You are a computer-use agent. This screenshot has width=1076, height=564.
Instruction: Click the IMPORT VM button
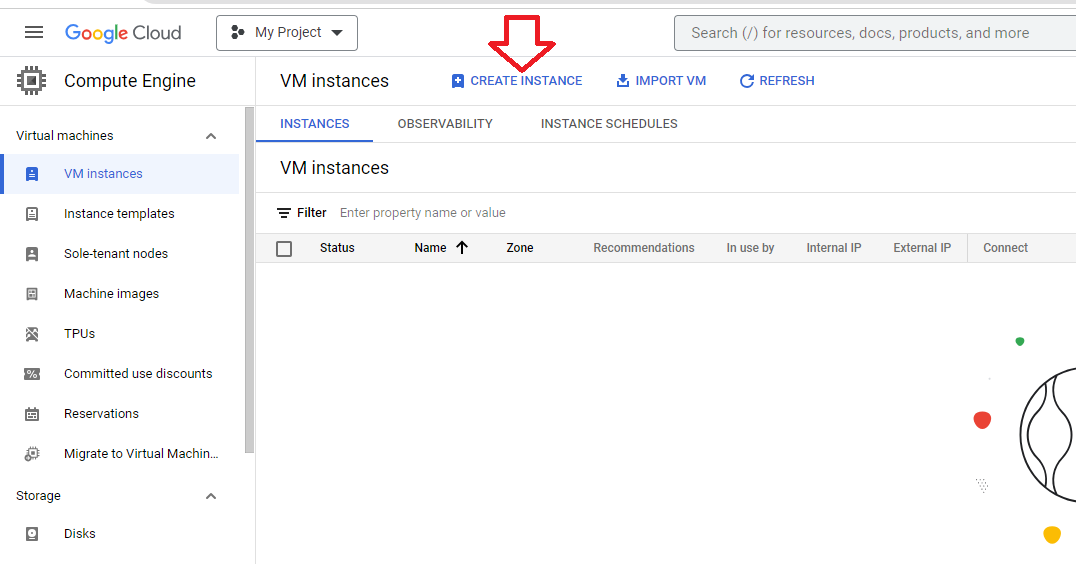tap(661, 81)
